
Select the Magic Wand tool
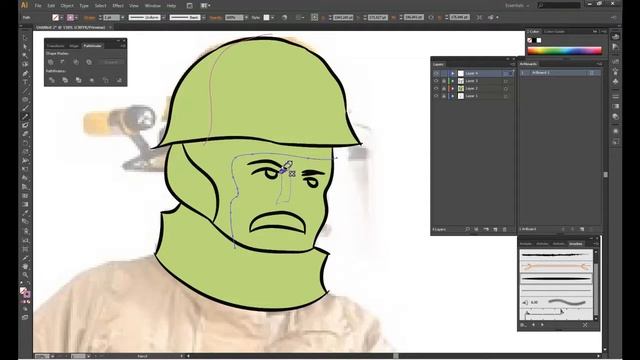pos(25,56)
